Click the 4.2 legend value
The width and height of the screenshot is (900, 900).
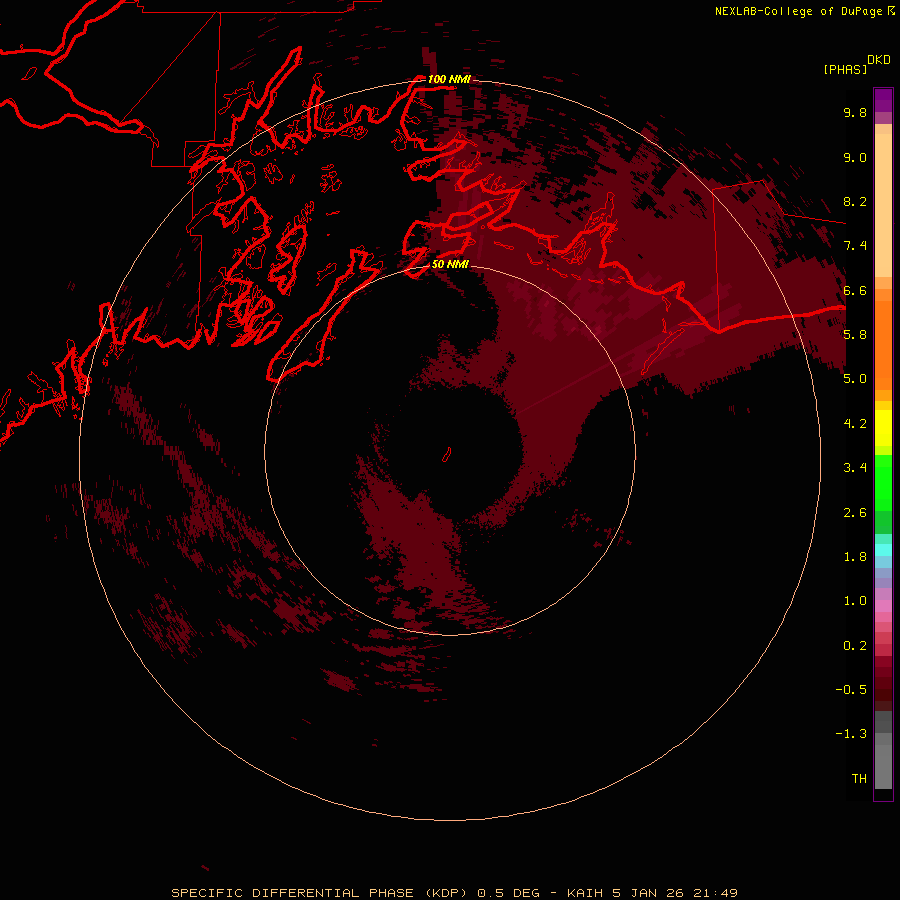(855, 424)
